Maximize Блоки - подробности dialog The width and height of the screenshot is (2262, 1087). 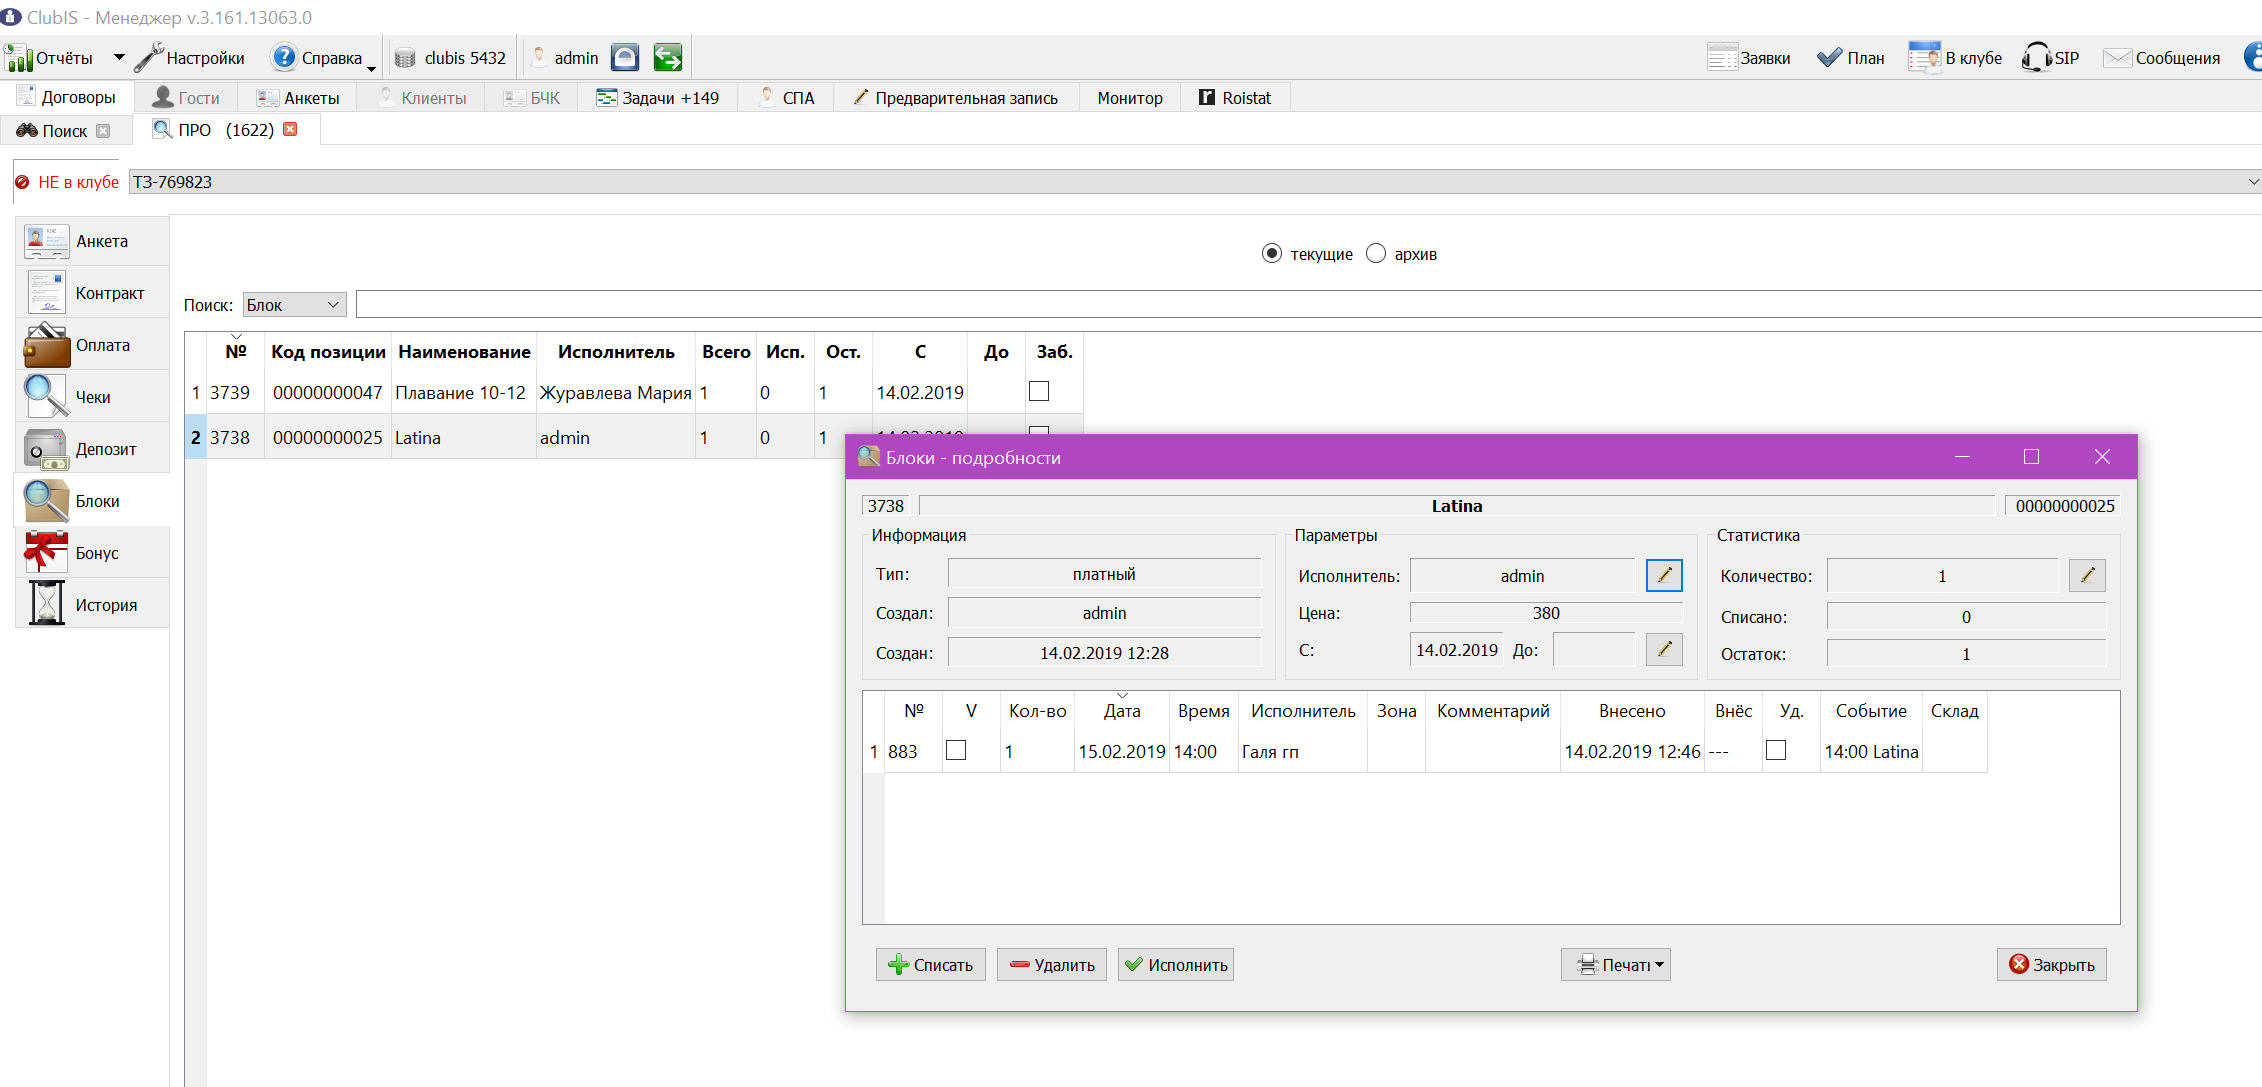coord(2031,457)
